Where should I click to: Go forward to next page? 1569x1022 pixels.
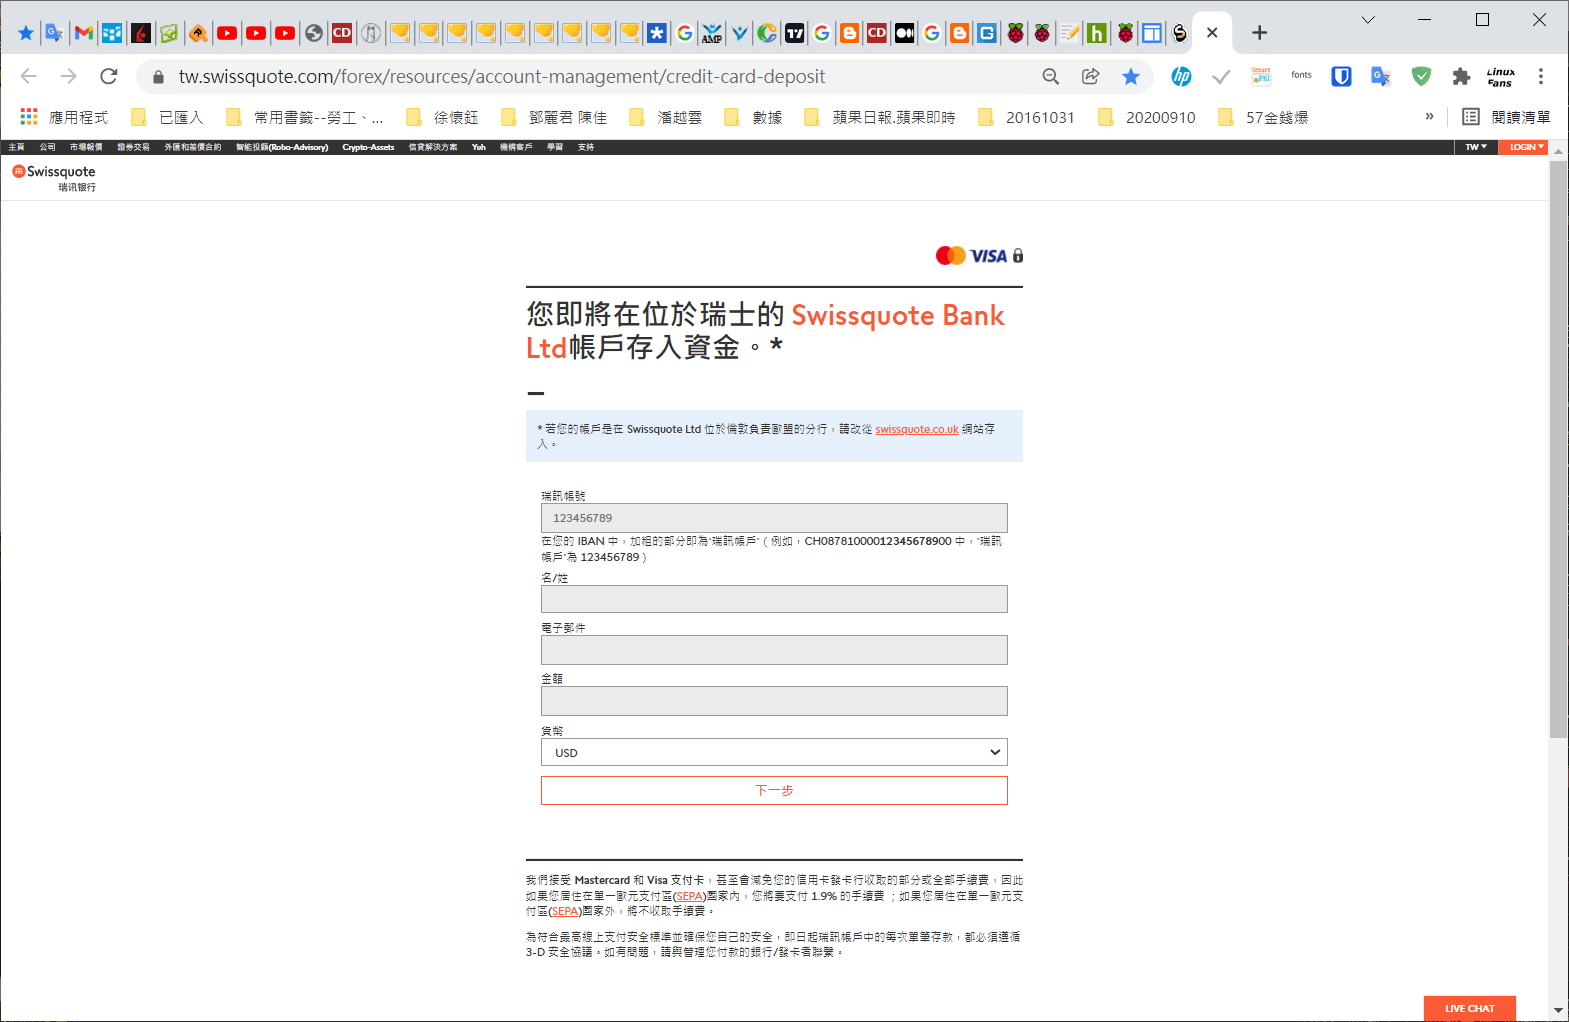point(68,76)
